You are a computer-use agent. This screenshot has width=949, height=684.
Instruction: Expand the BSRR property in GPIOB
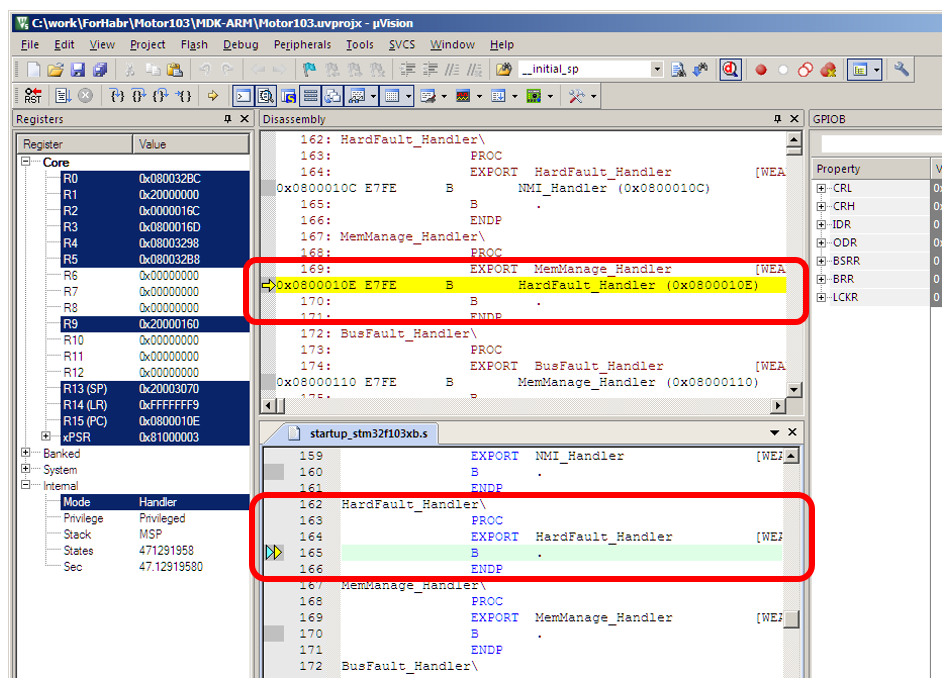(x=821, y=261)
